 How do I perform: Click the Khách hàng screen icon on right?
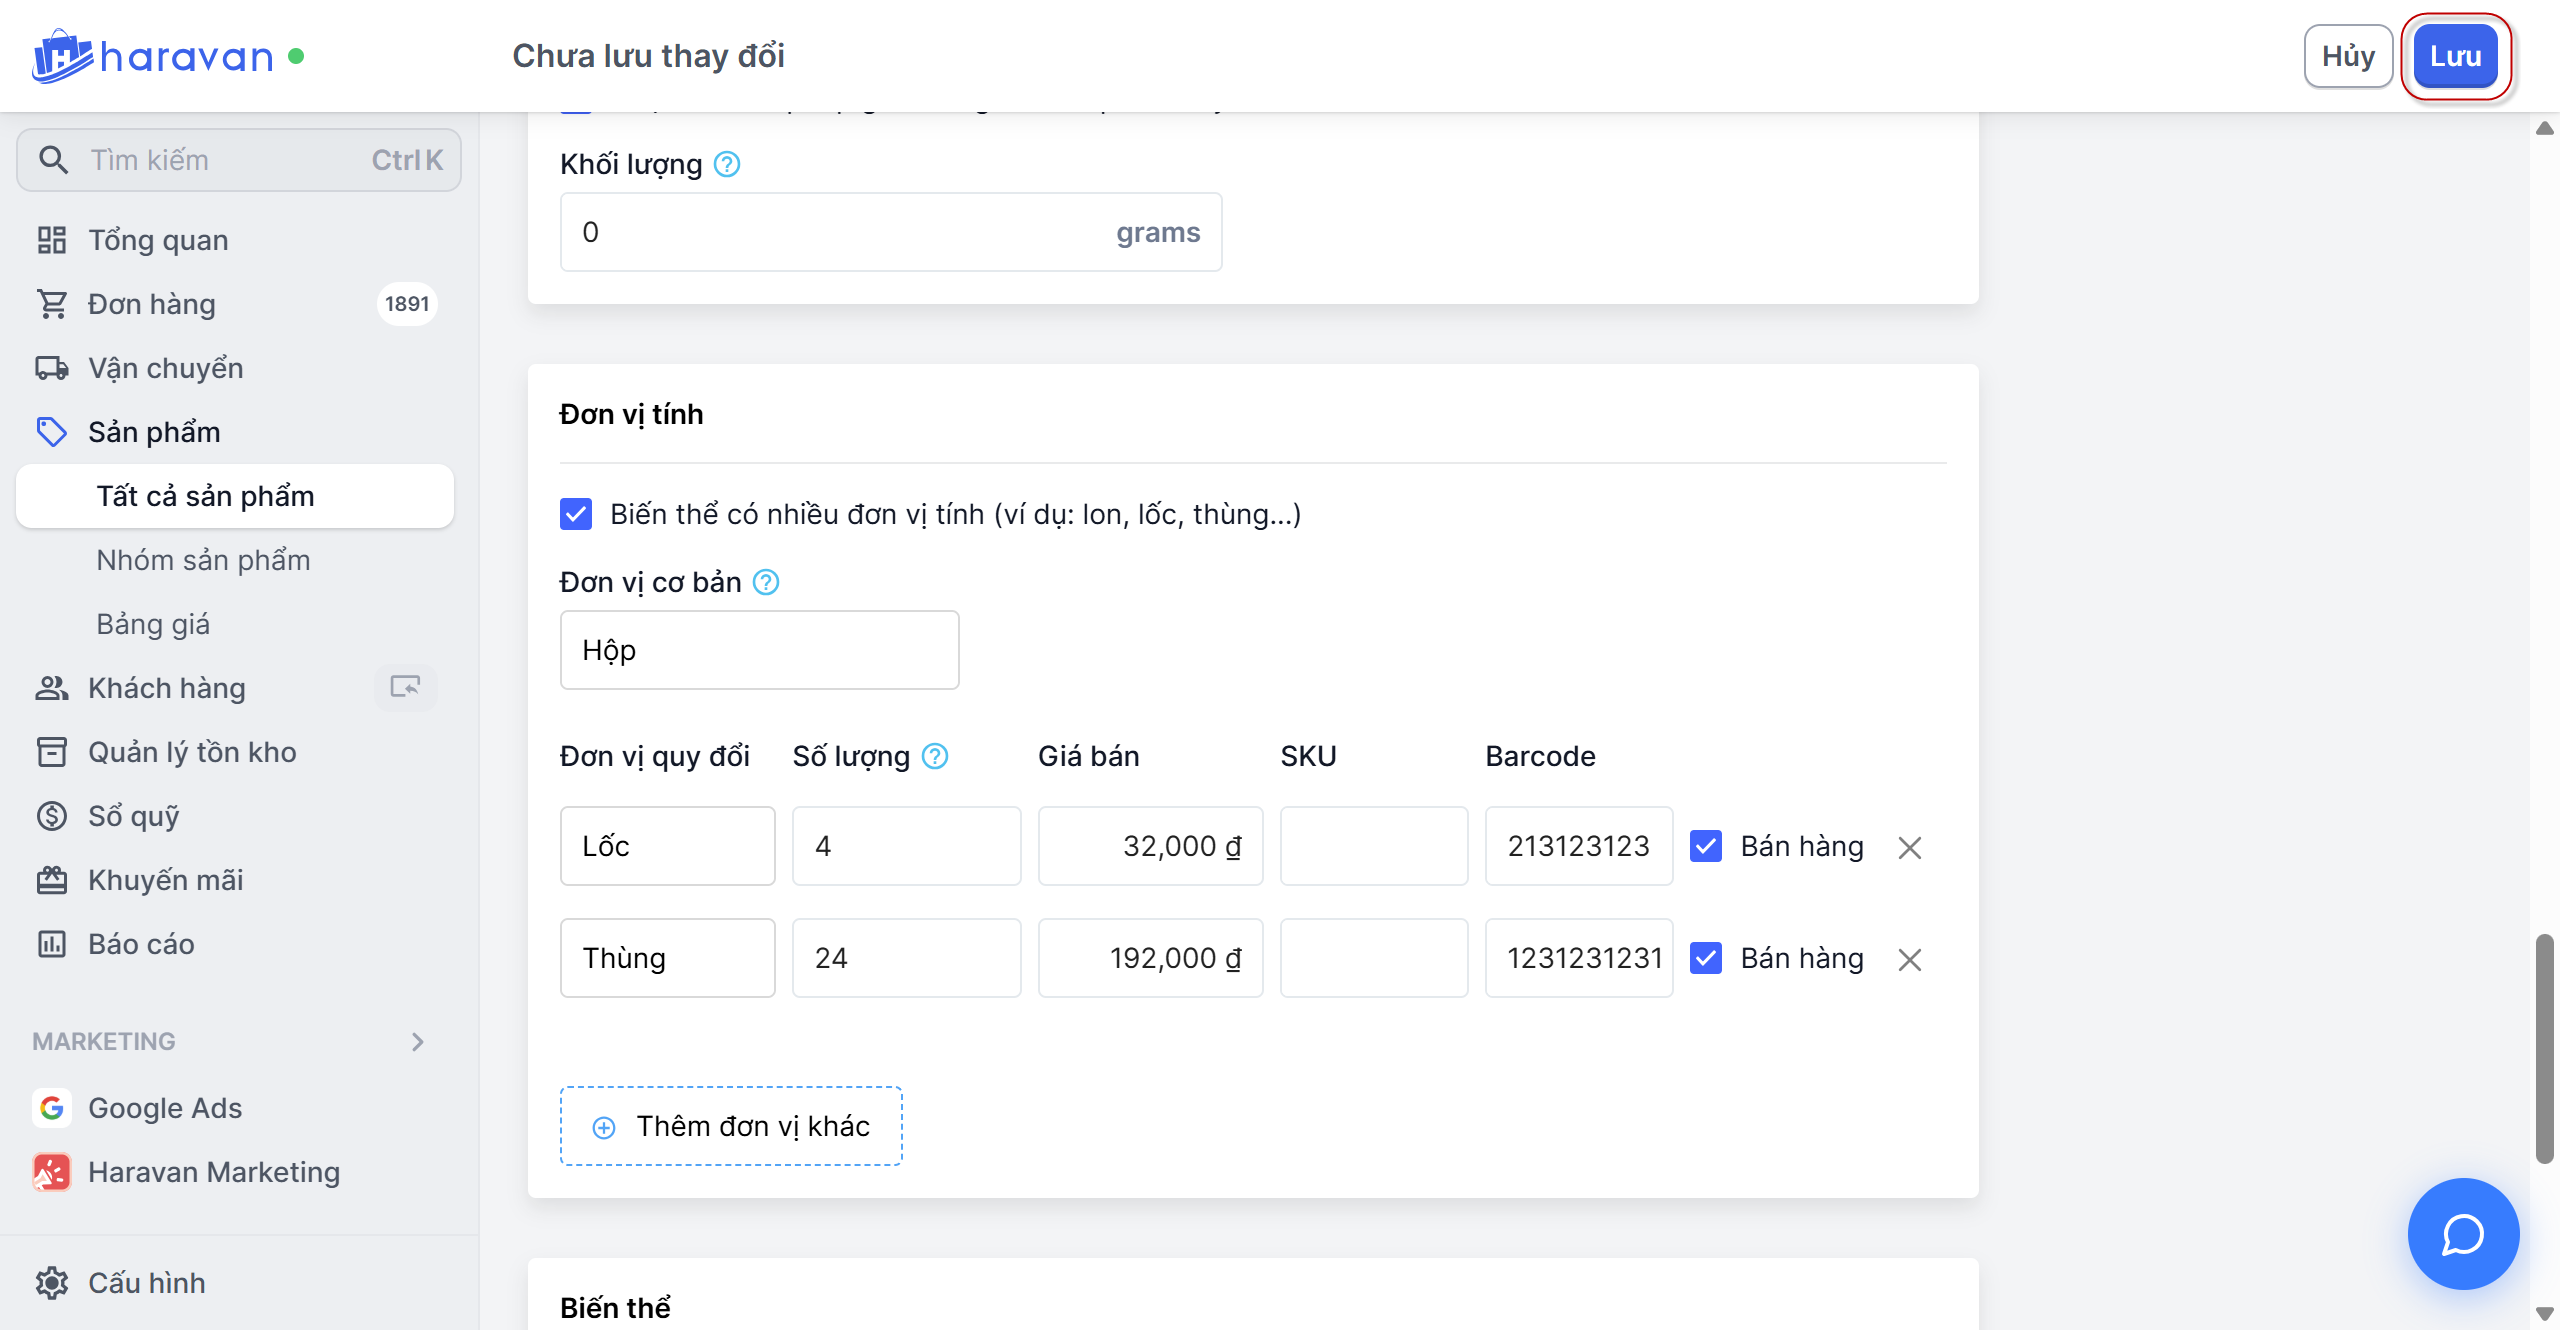[405, 688]
